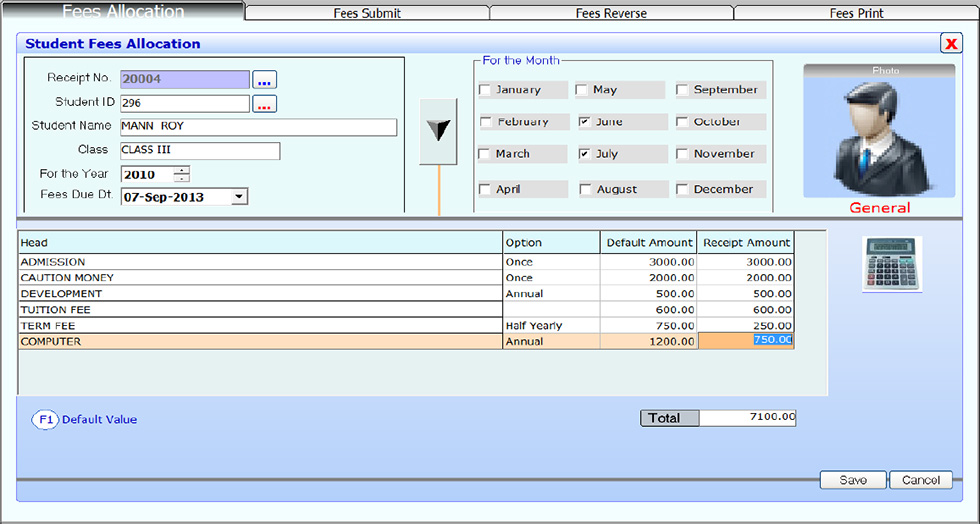
Task: Click CAUTION MONEY receipt amount 2000.00 cell
Action: [746, 278]
